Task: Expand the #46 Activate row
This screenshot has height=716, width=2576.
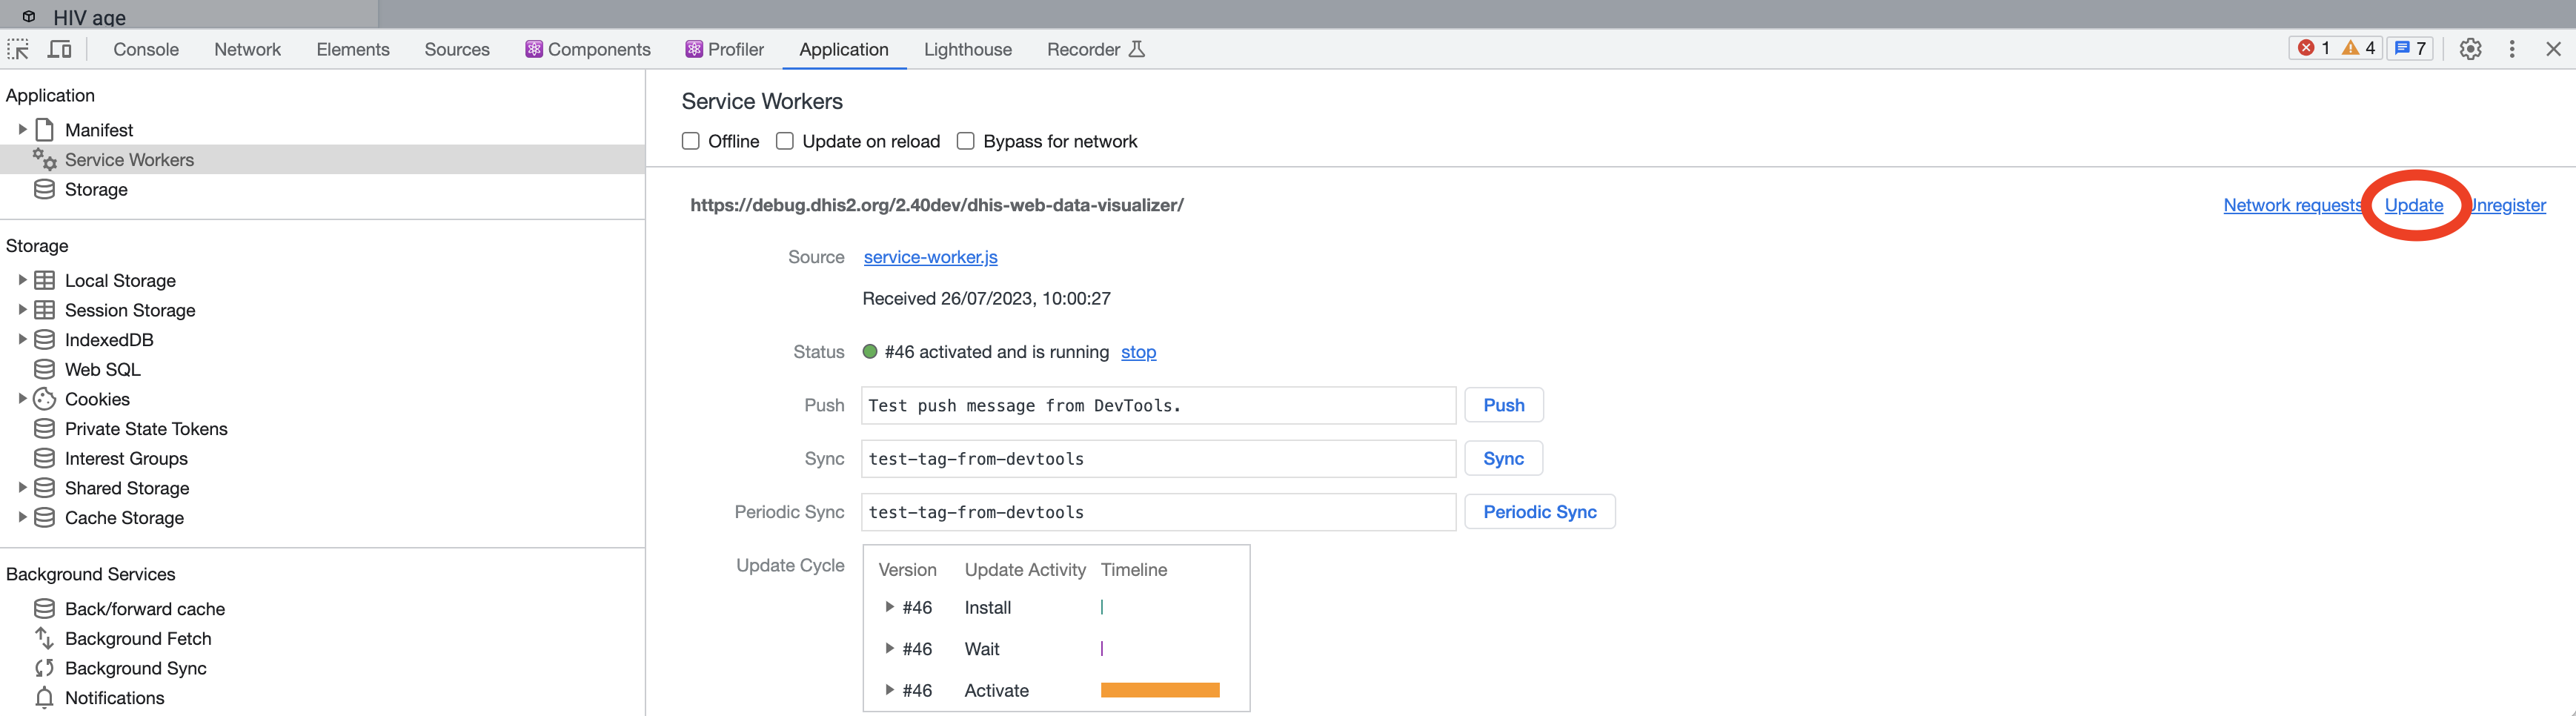Action: coord(889,690)
